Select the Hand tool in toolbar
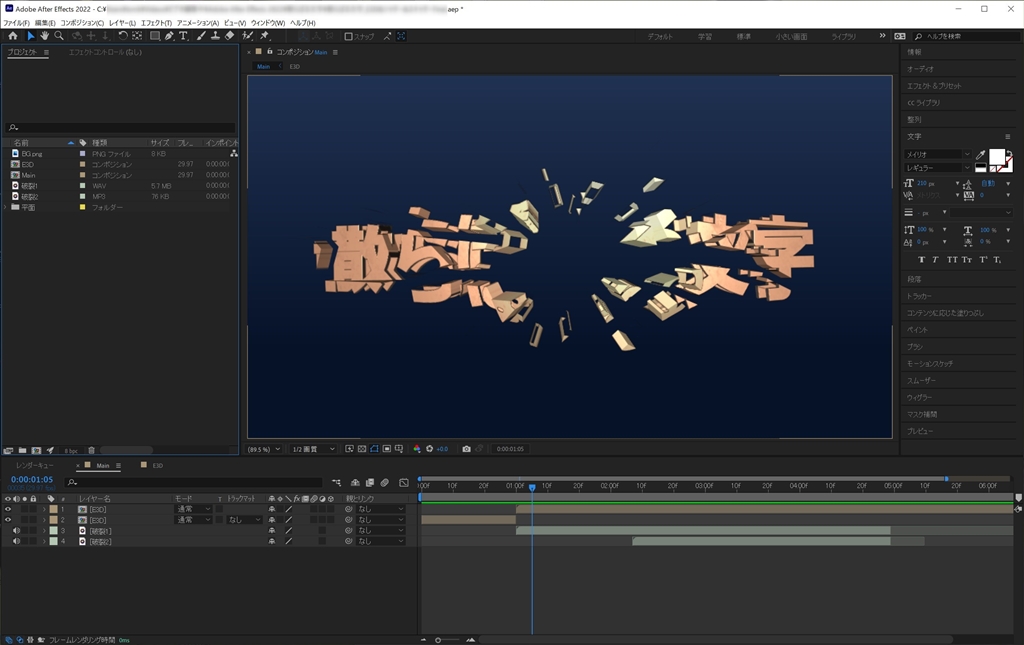Viewport: 1024px width, 645px height. coord(45,36)
